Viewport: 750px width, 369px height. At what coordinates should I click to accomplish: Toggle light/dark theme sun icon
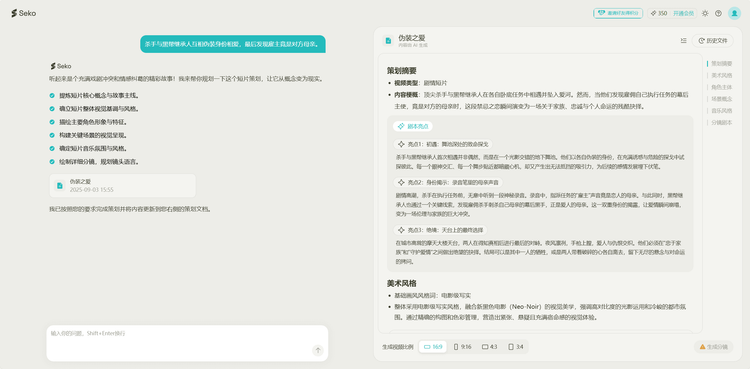click(x=705, y=13)
